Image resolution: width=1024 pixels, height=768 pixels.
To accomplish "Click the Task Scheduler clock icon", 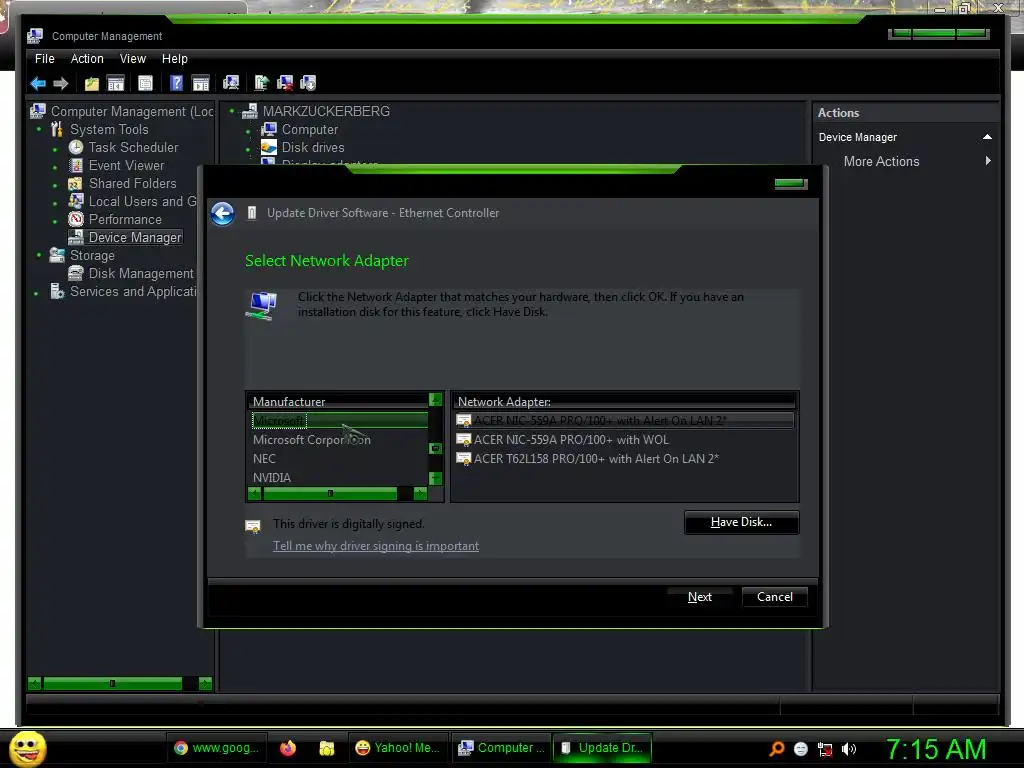I will tap(76, 148).
